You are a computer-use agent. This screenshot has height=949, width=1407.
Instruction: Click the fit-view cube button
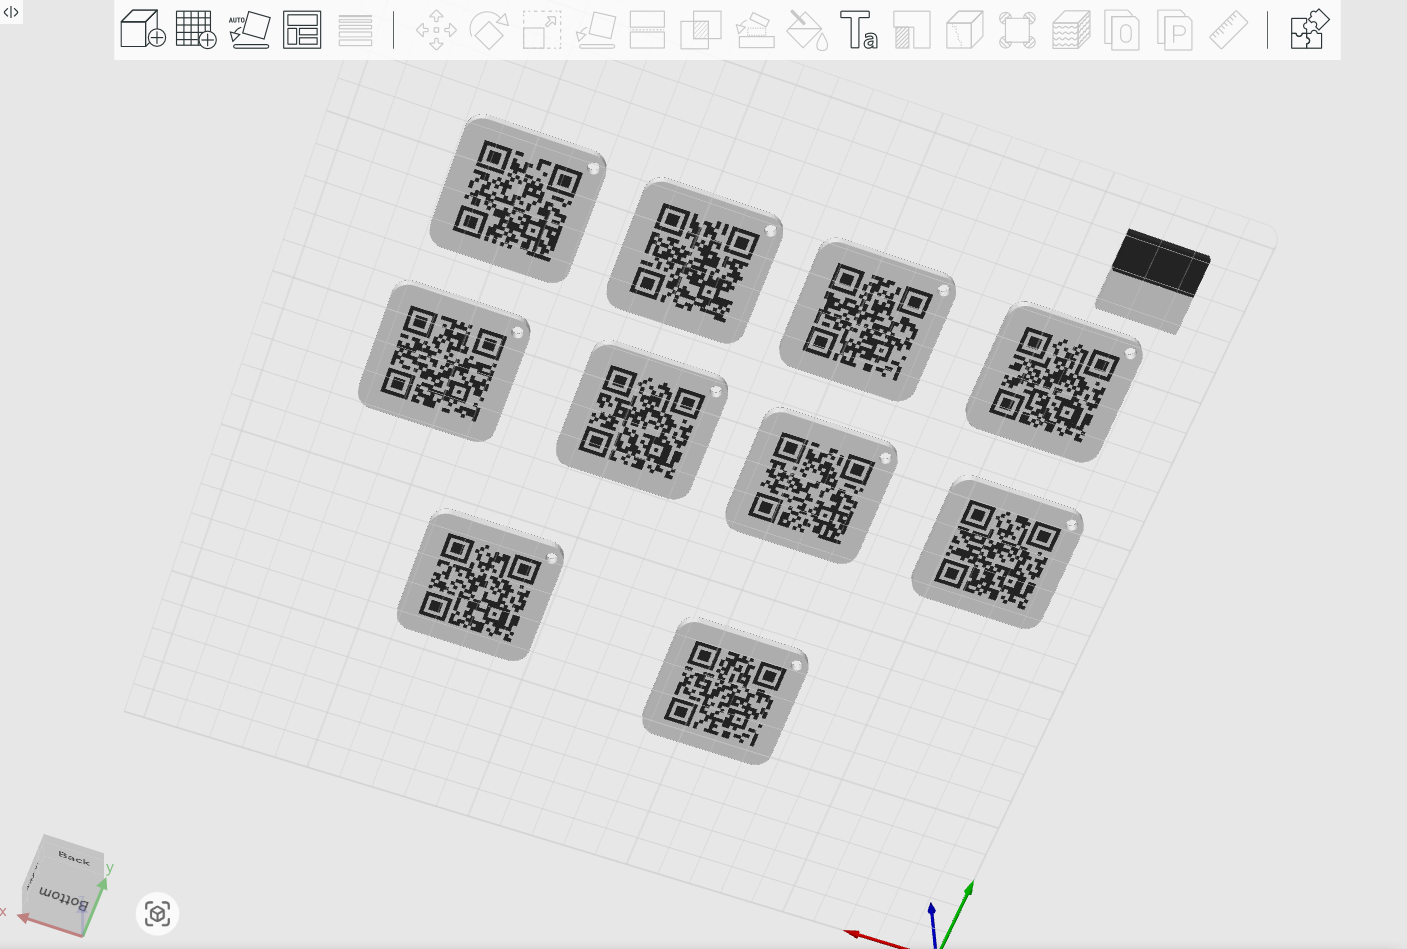click(x=157, y=913)
